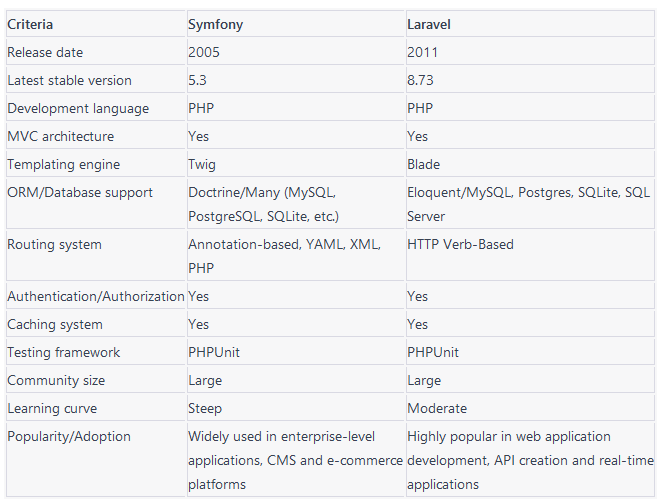Click the Steep learning curve cell
Viewport: 661px width, 504px height.
click(x=296, y=408)
